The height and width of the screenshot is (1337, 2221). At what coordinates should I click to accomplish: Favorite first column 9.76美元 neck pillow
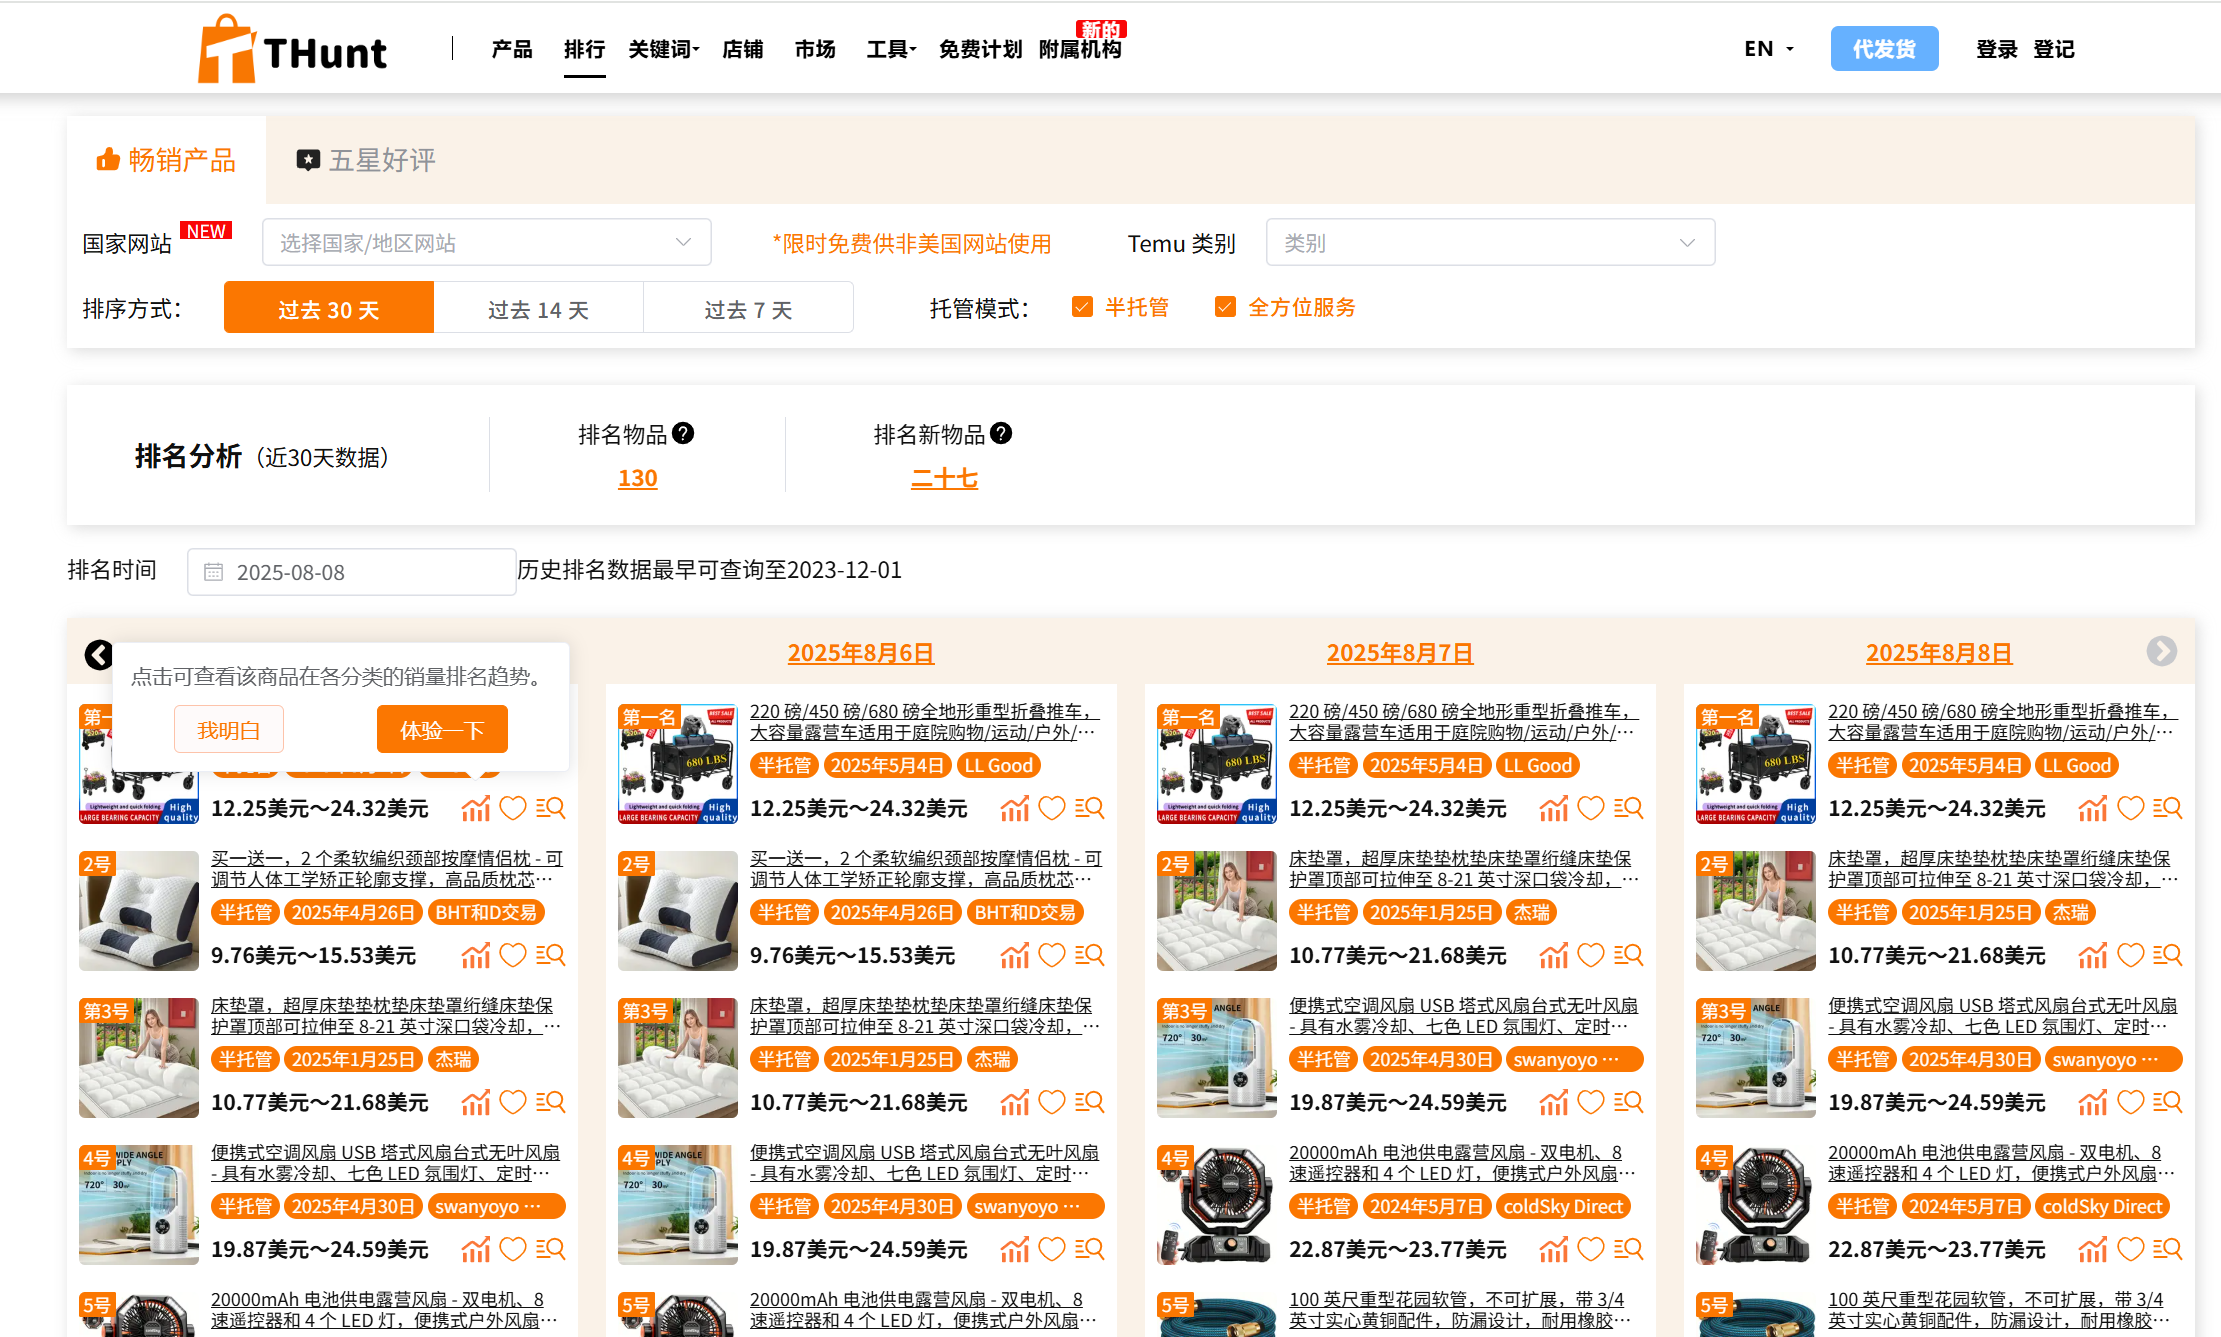tap(513, 955)
